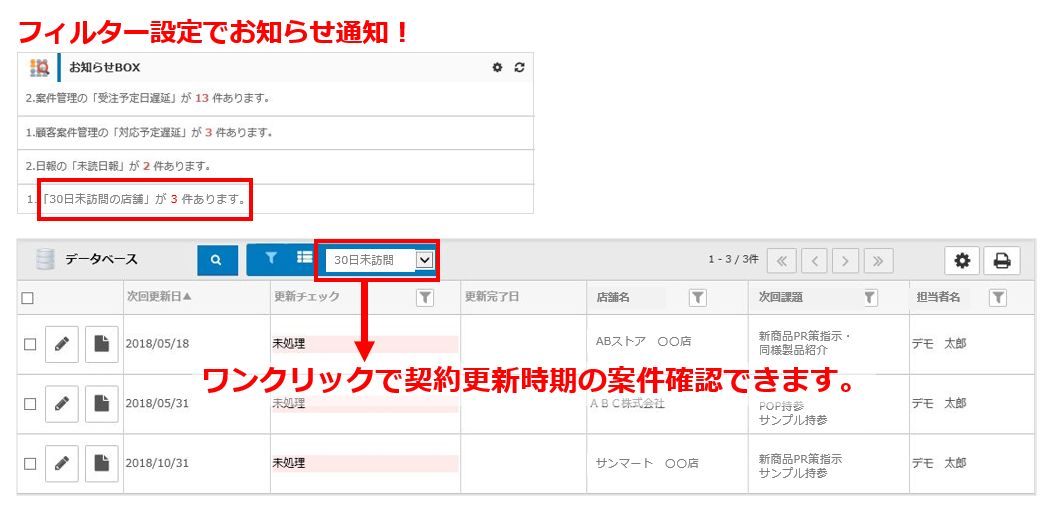
Task: Open the 受注予定日遅延 notification entry
Action: click(148, 98)
